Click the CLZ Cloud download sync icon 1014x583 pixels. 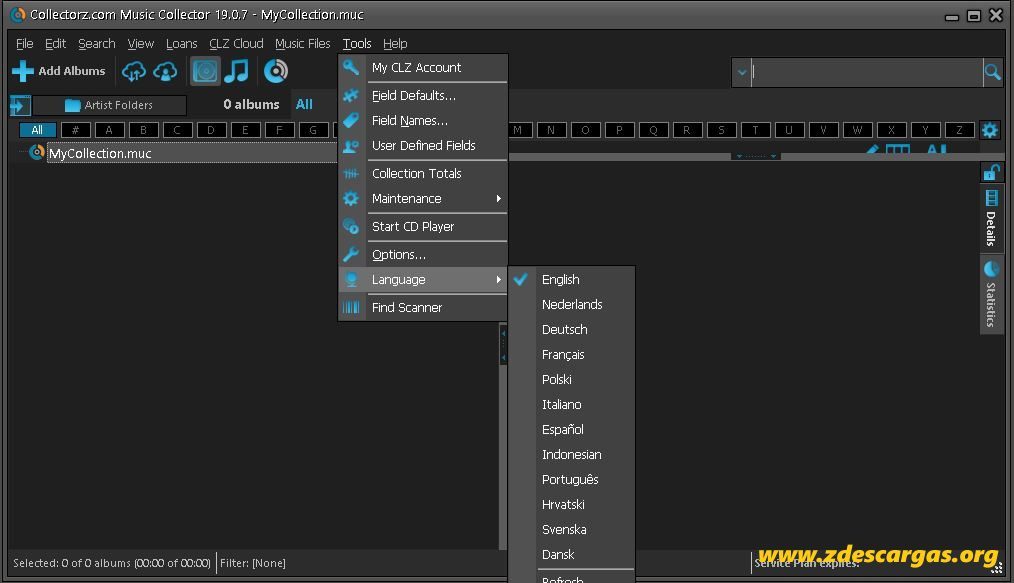165,71
